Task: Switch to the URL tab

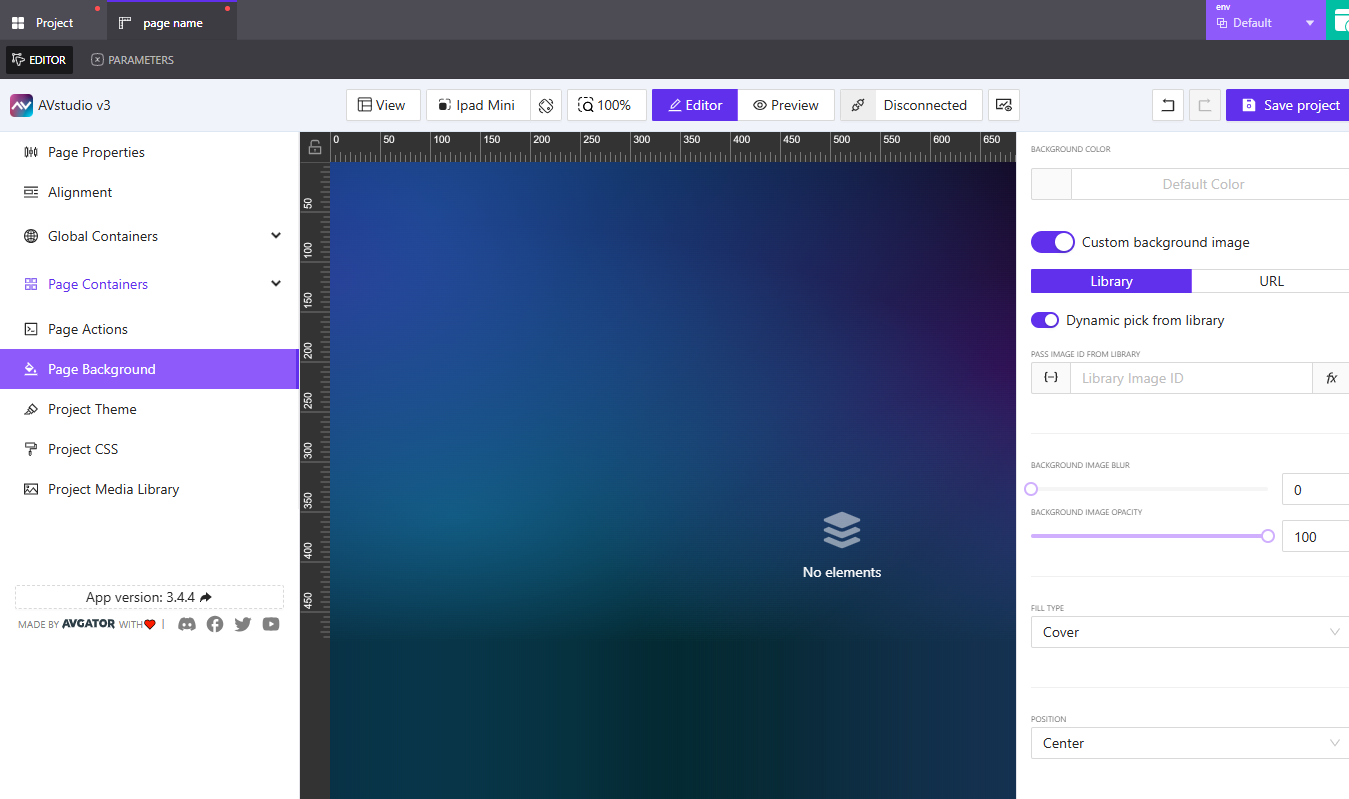Action: (1271, 281)
